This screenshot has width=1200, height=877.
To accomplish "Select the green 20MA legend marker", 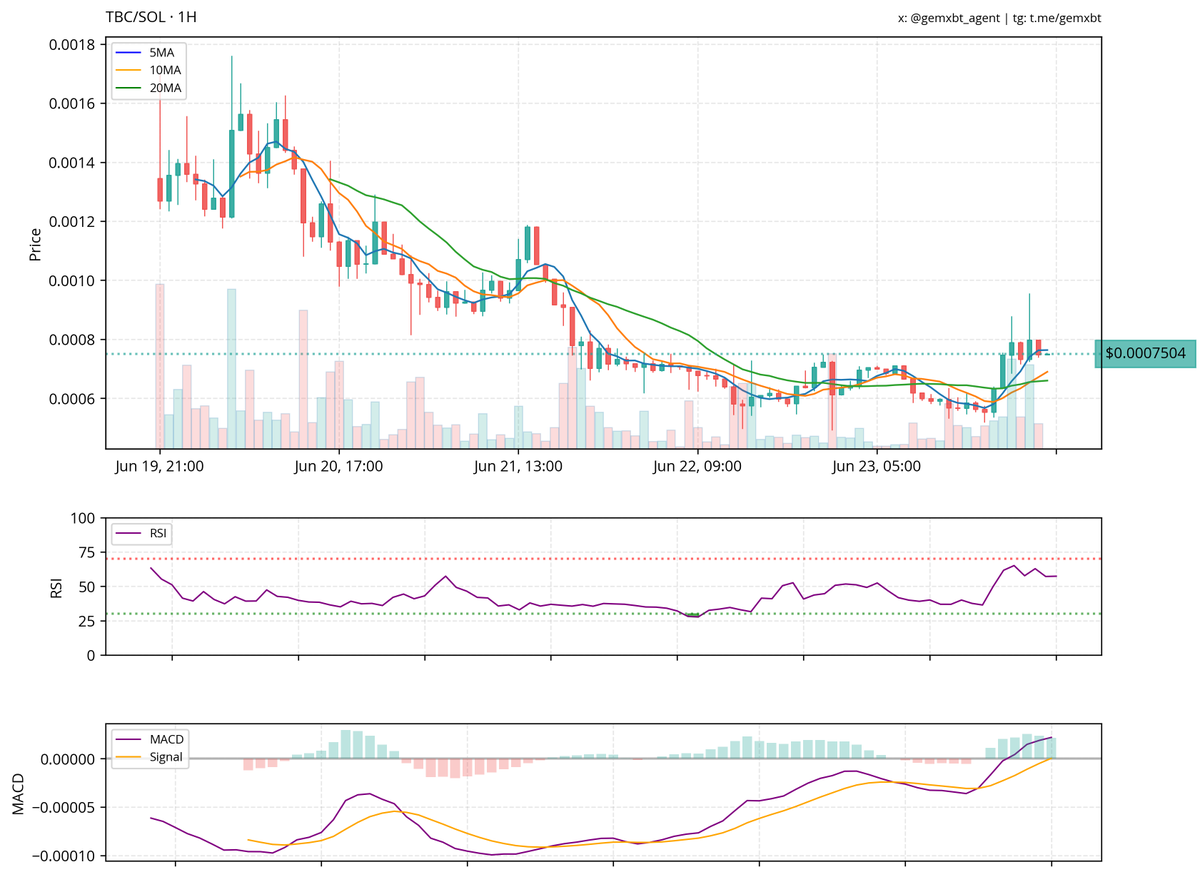I will [x=128, y=87].
